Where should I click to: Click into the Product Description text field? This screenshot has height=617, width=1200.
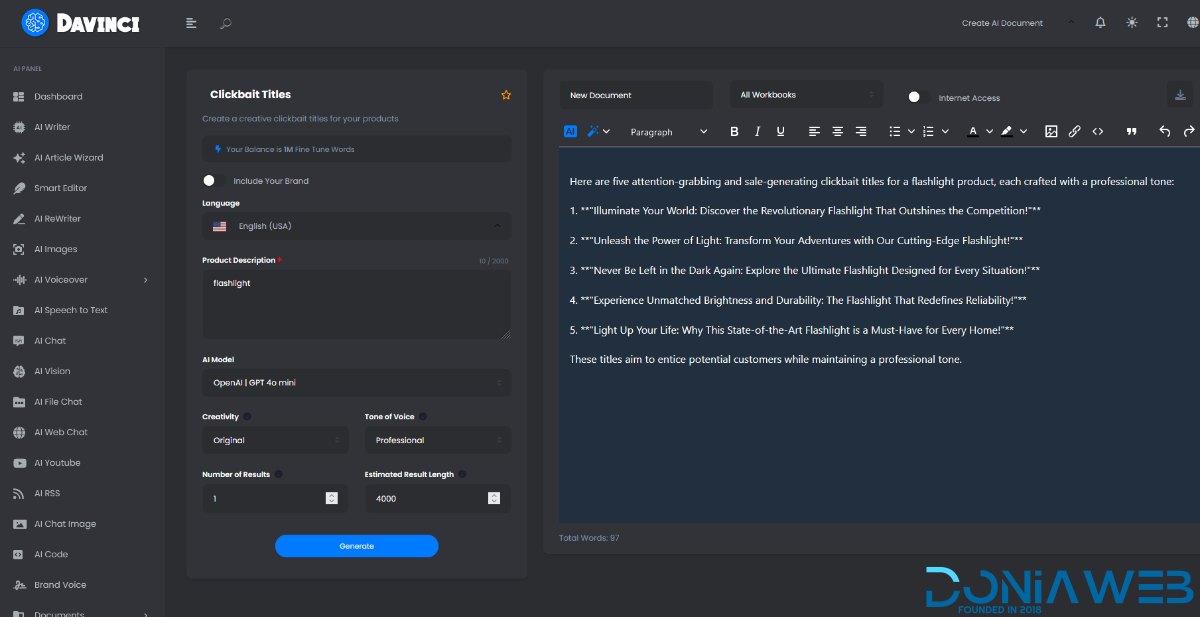coord(356,304)
